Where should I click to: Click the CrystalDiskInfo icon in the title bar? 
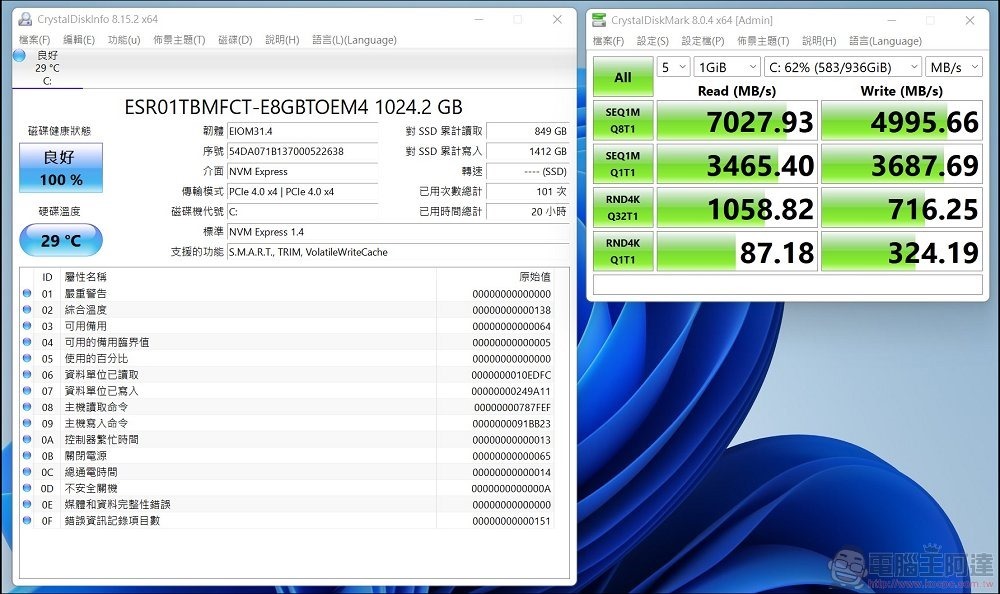pos(28,19)
